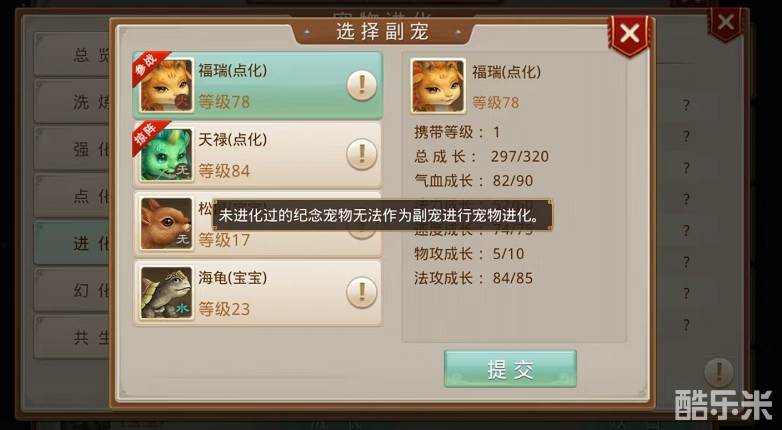Open the 强化 side tab
The image size is (782, 430).
[73, 149]
